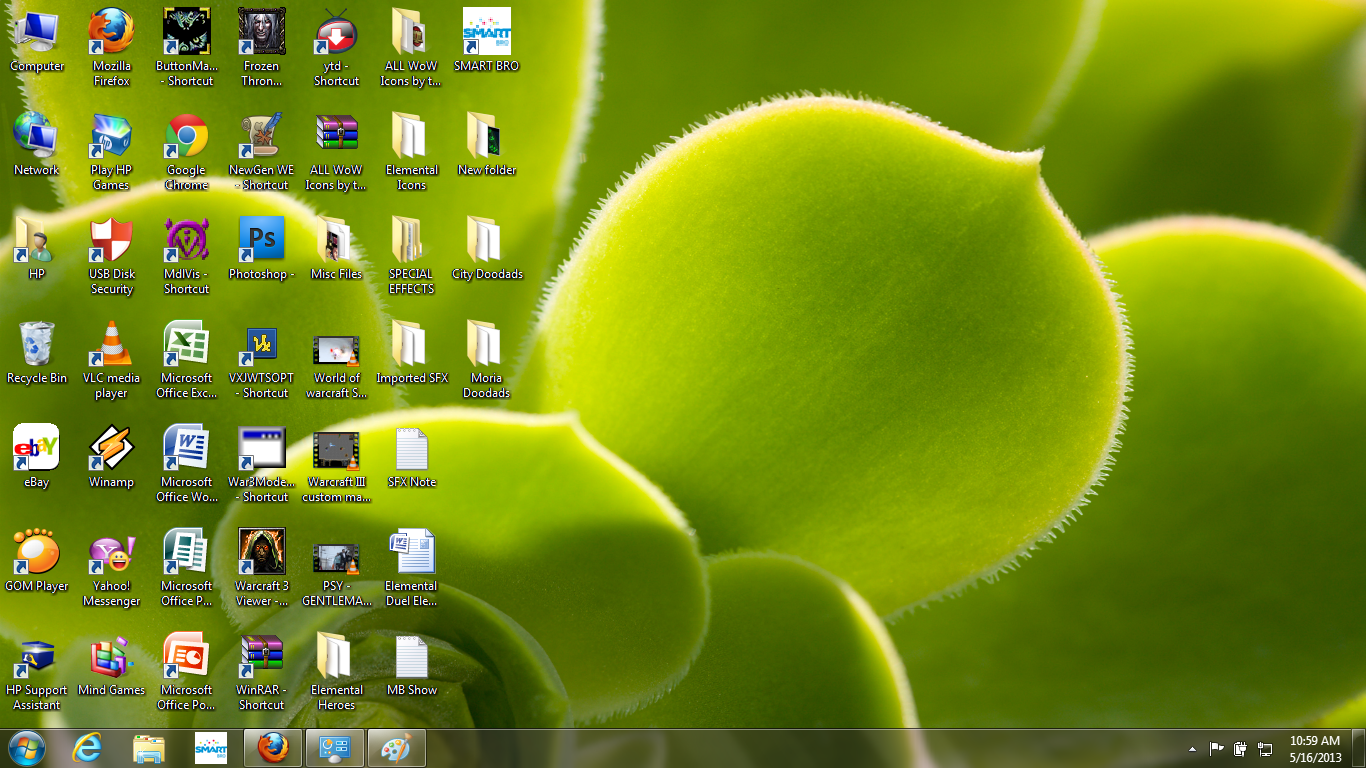Select the Moria Doodads folder

(x=487, y=359)
